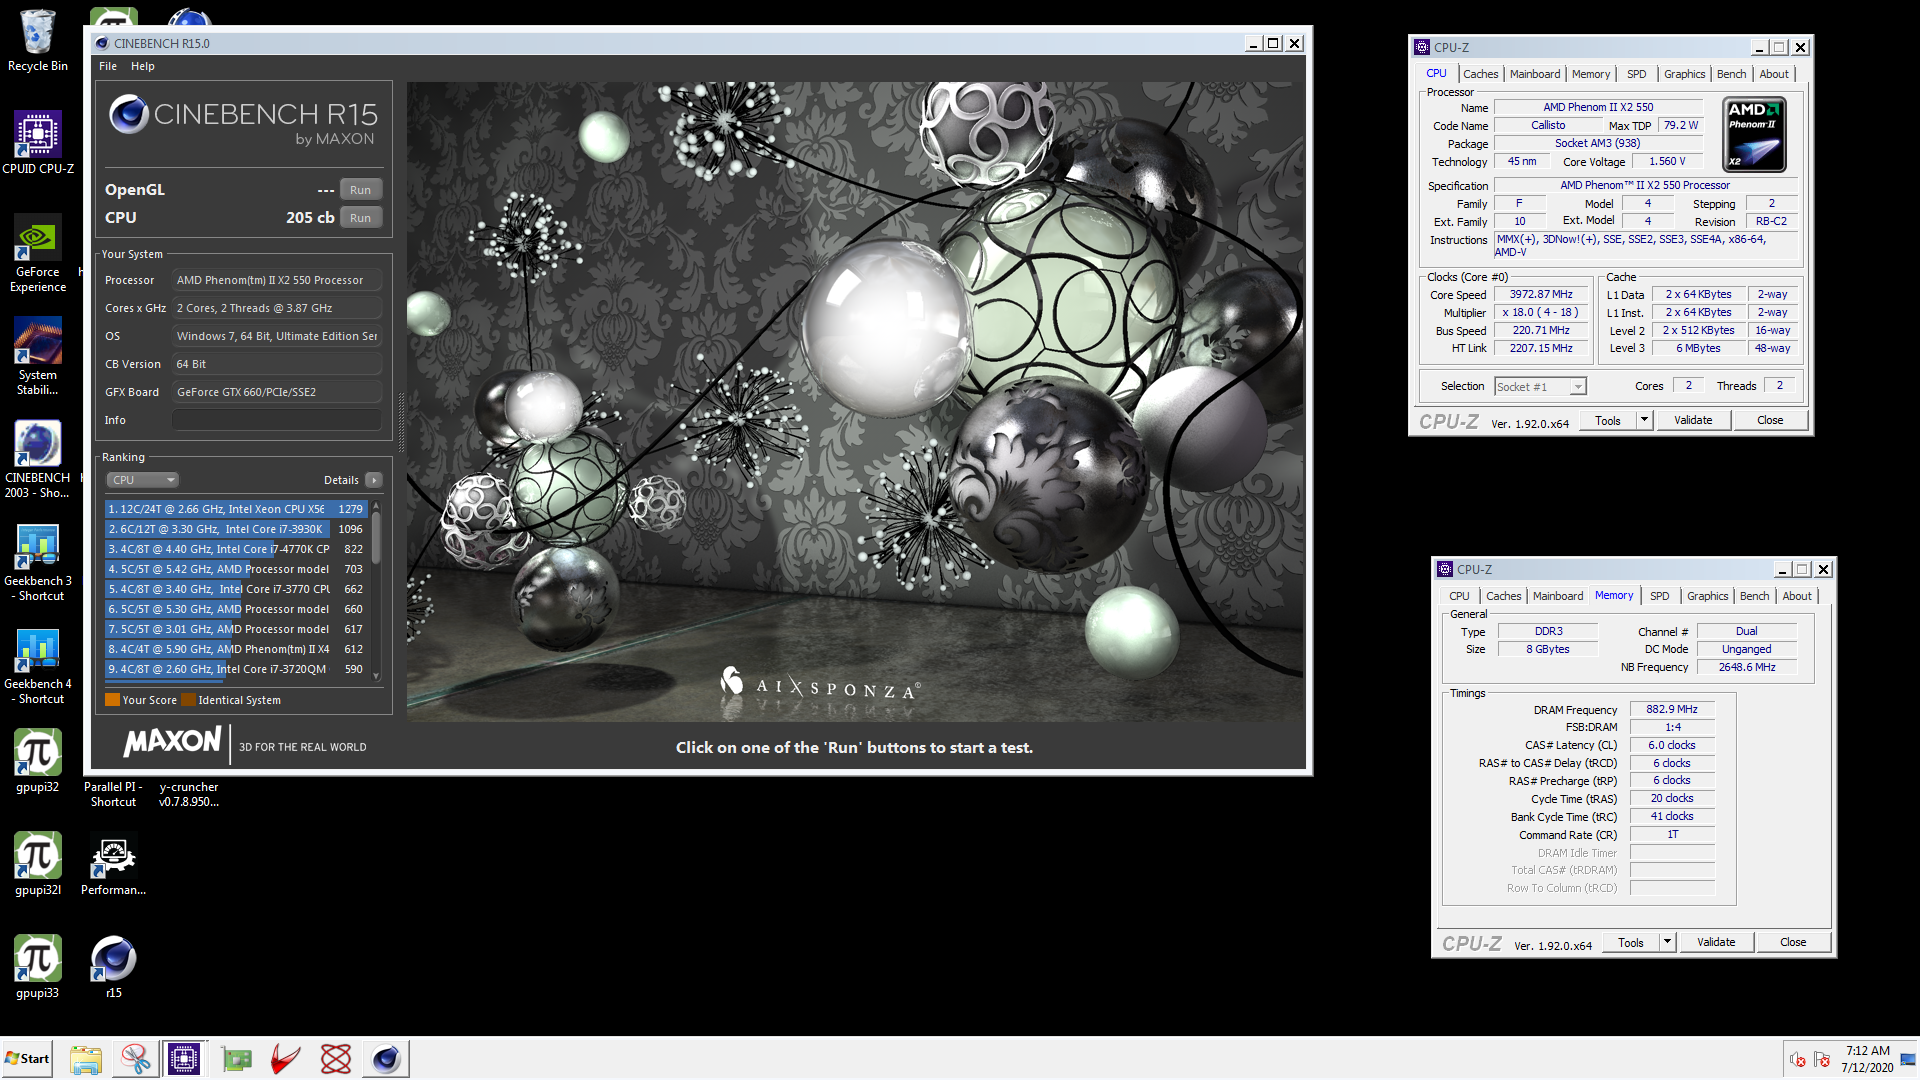Click the Info input field

click(x=276, y=420)
